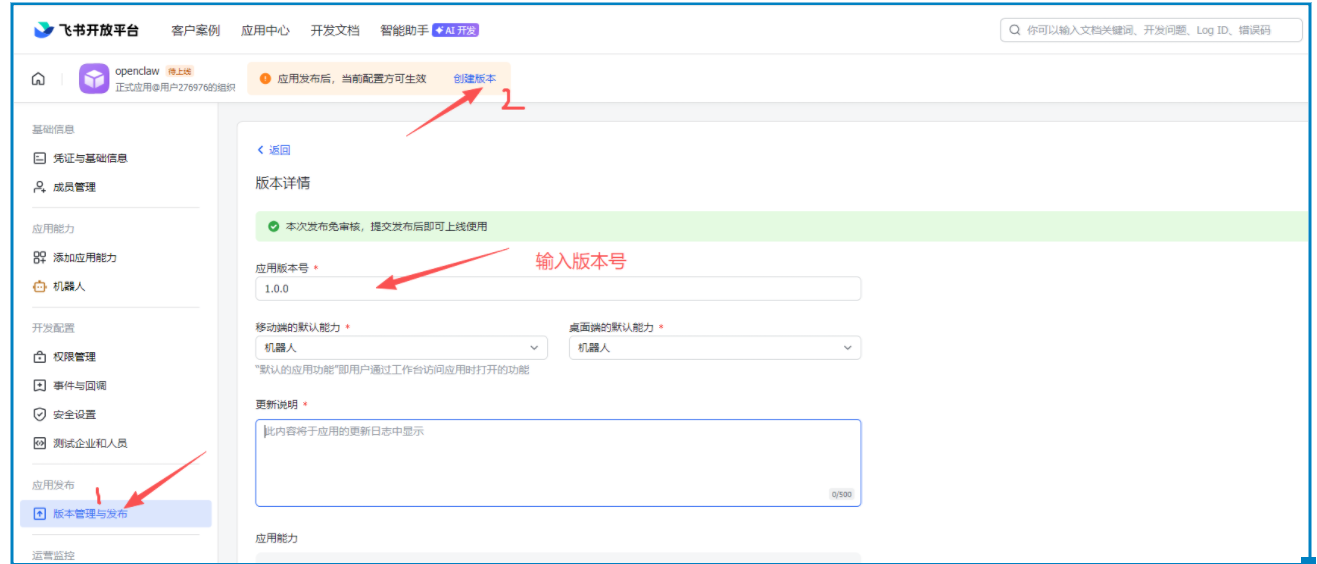Click the 0/500 character counter

click(x=842, y=494)
